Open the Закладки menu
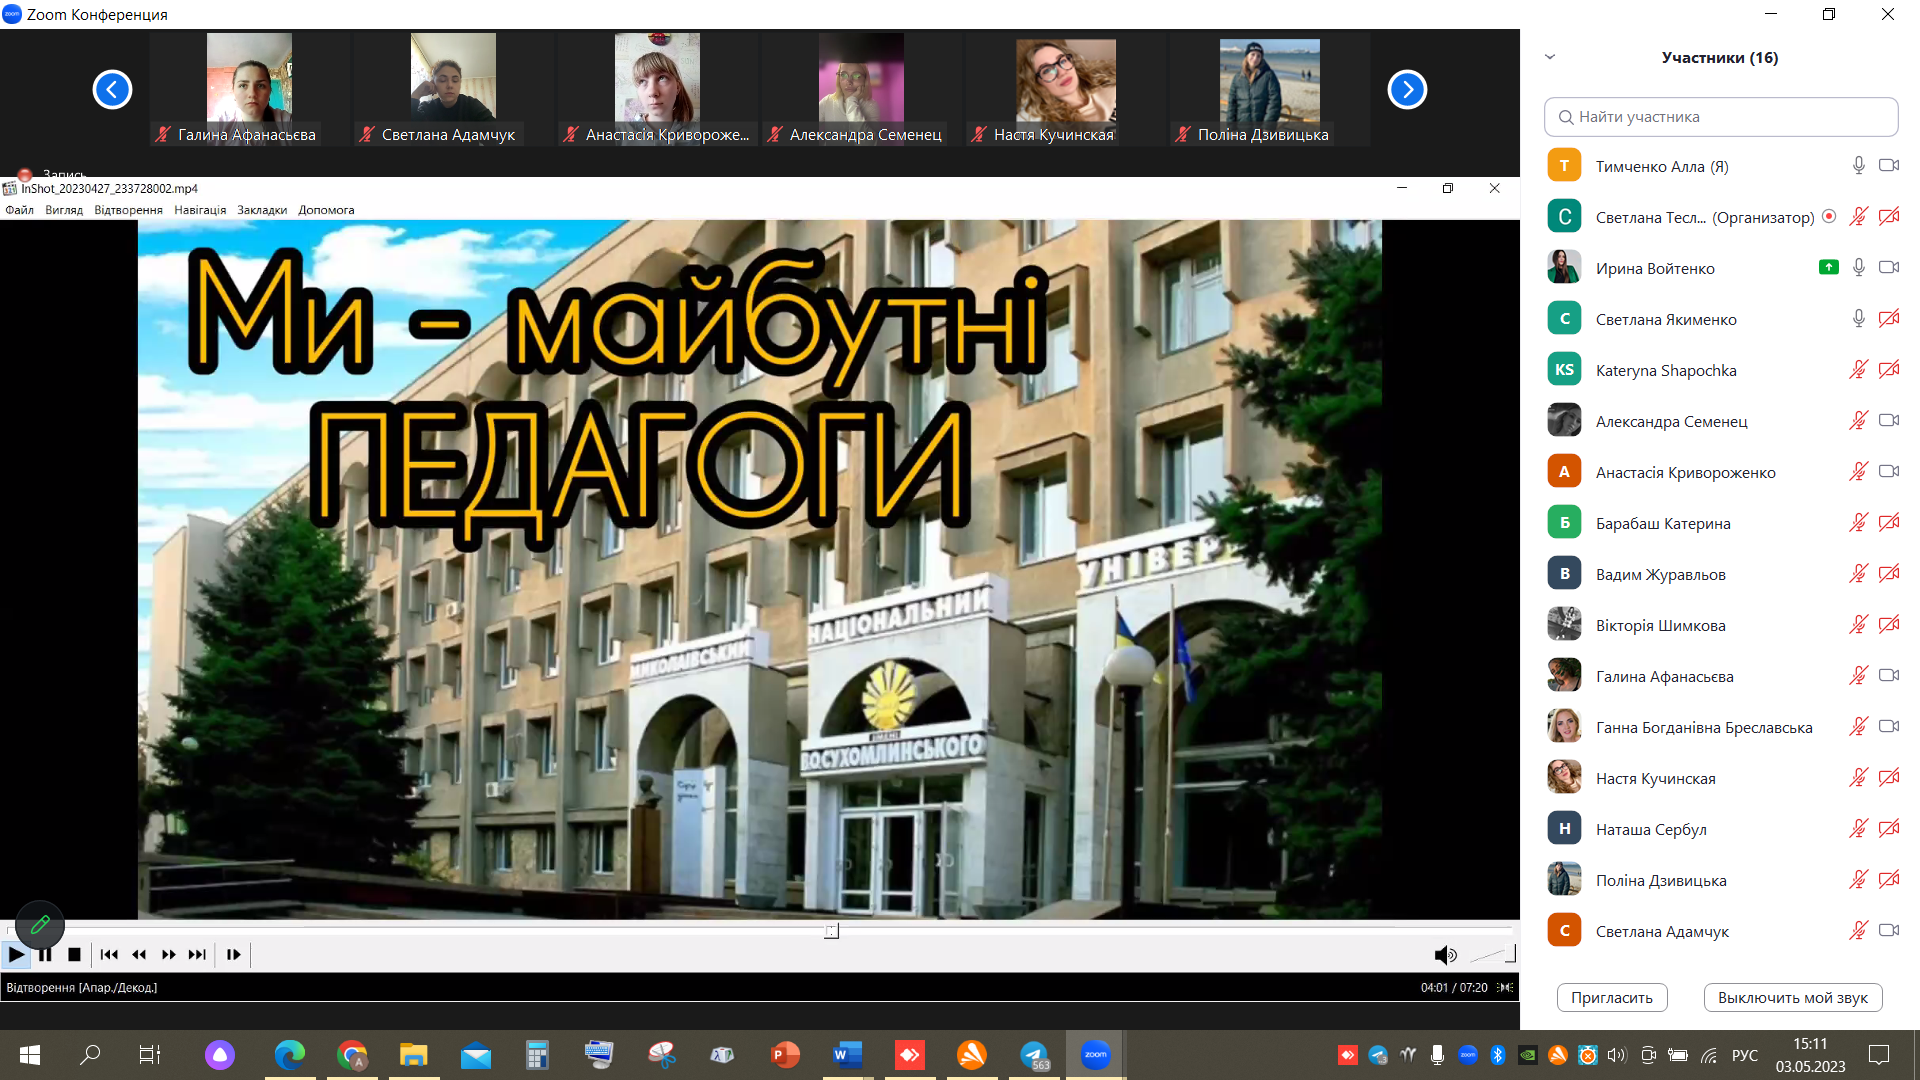The height and width of the screenshot is (1080, 1920). 262,210
